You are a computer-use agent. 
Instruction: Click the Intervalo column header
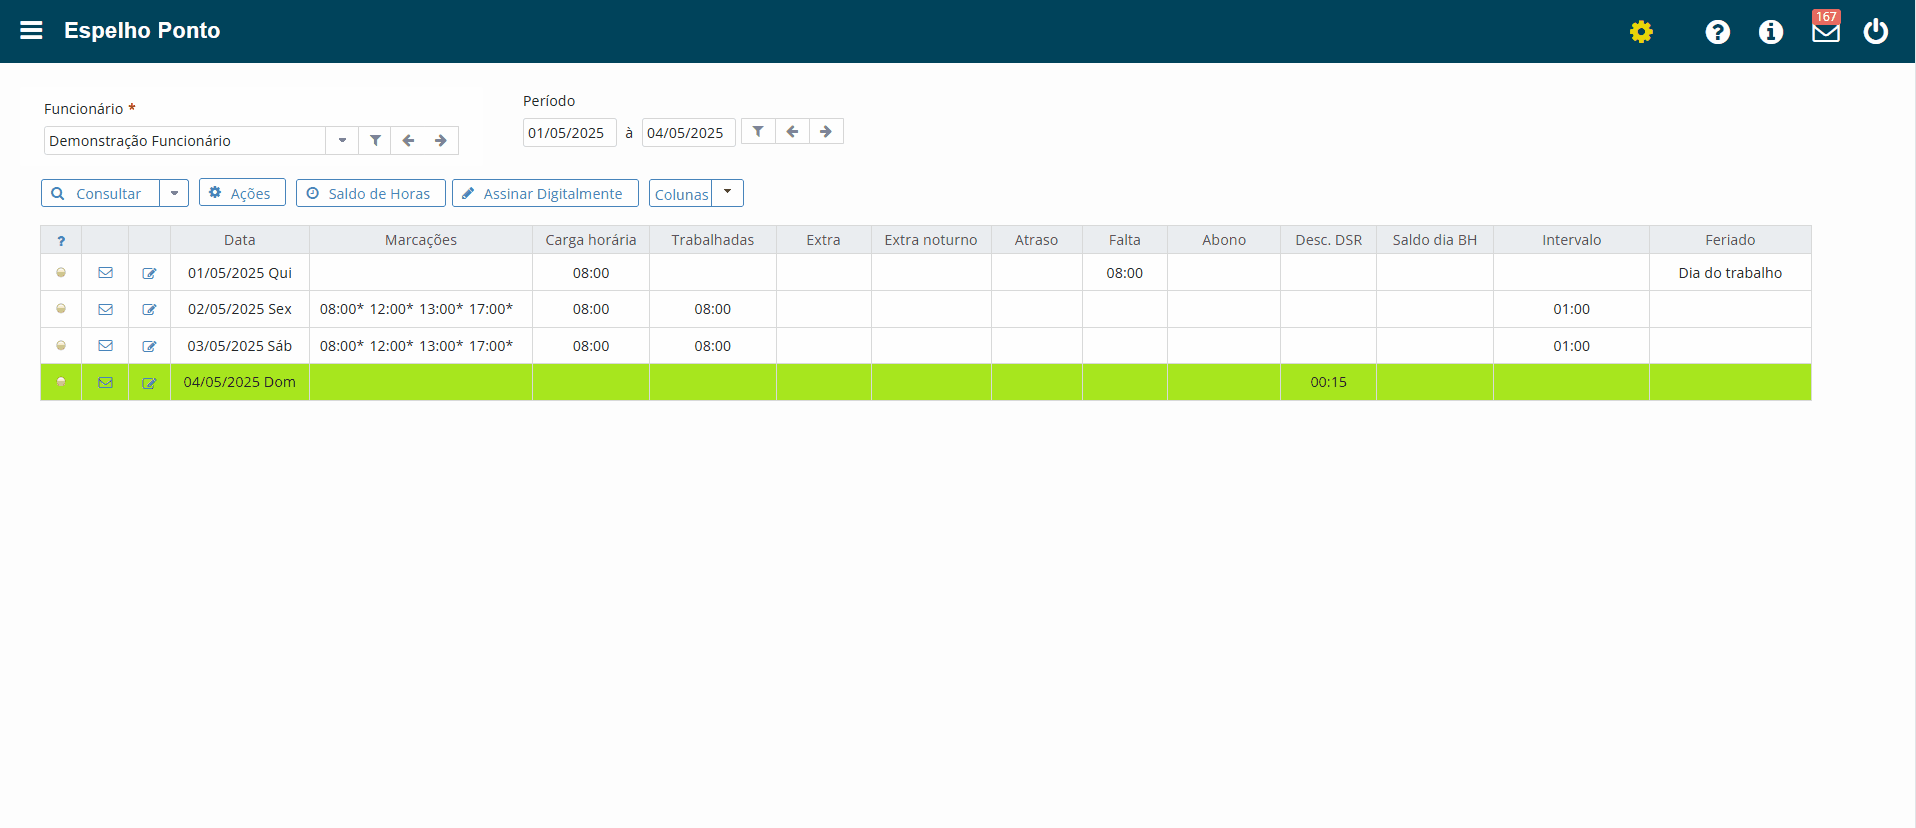pyautogui.click(x=1572, y=240)
